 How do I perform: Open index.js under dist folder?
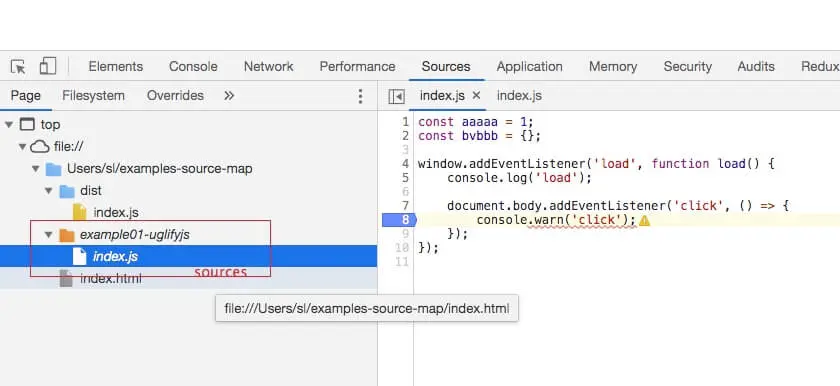[x=116, y=213]
